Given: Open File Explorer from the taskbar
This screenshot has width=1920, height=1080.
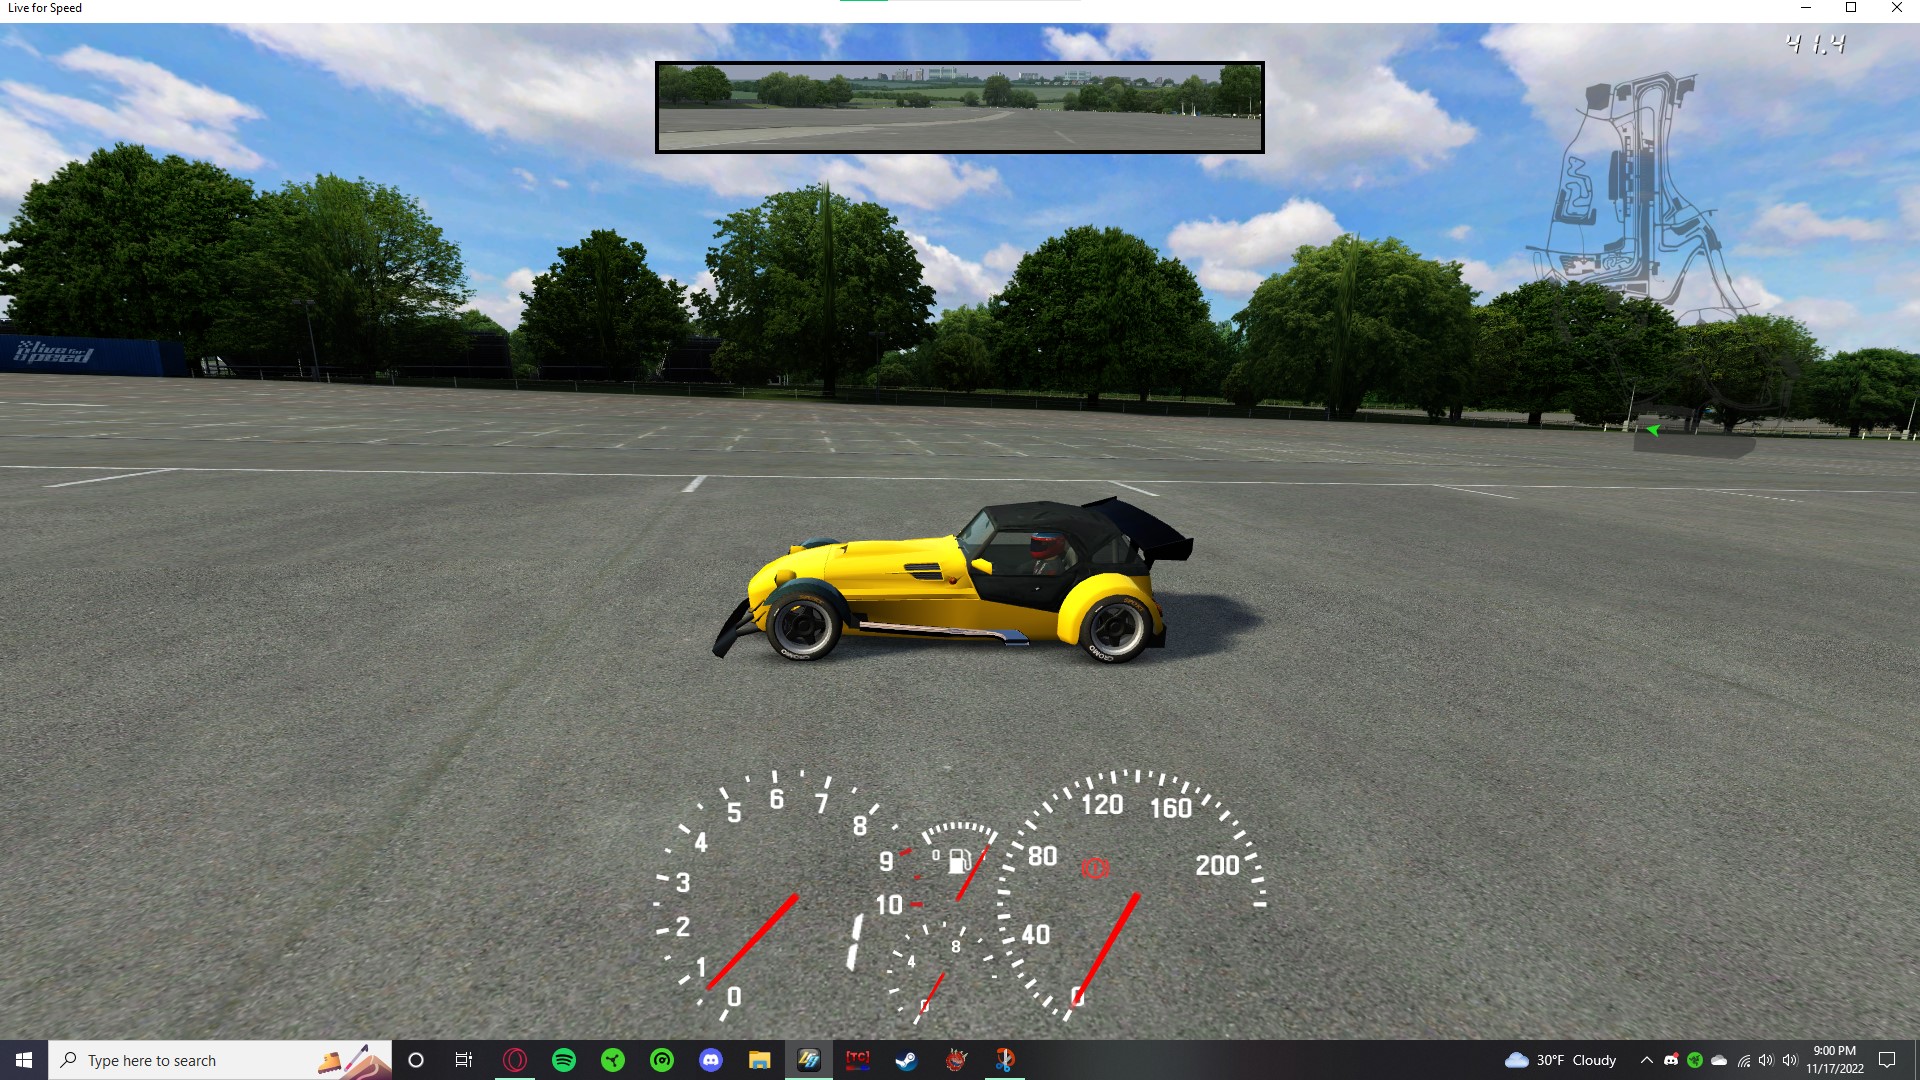Looking at the screenshot, I should click(x=760, y=1060).
